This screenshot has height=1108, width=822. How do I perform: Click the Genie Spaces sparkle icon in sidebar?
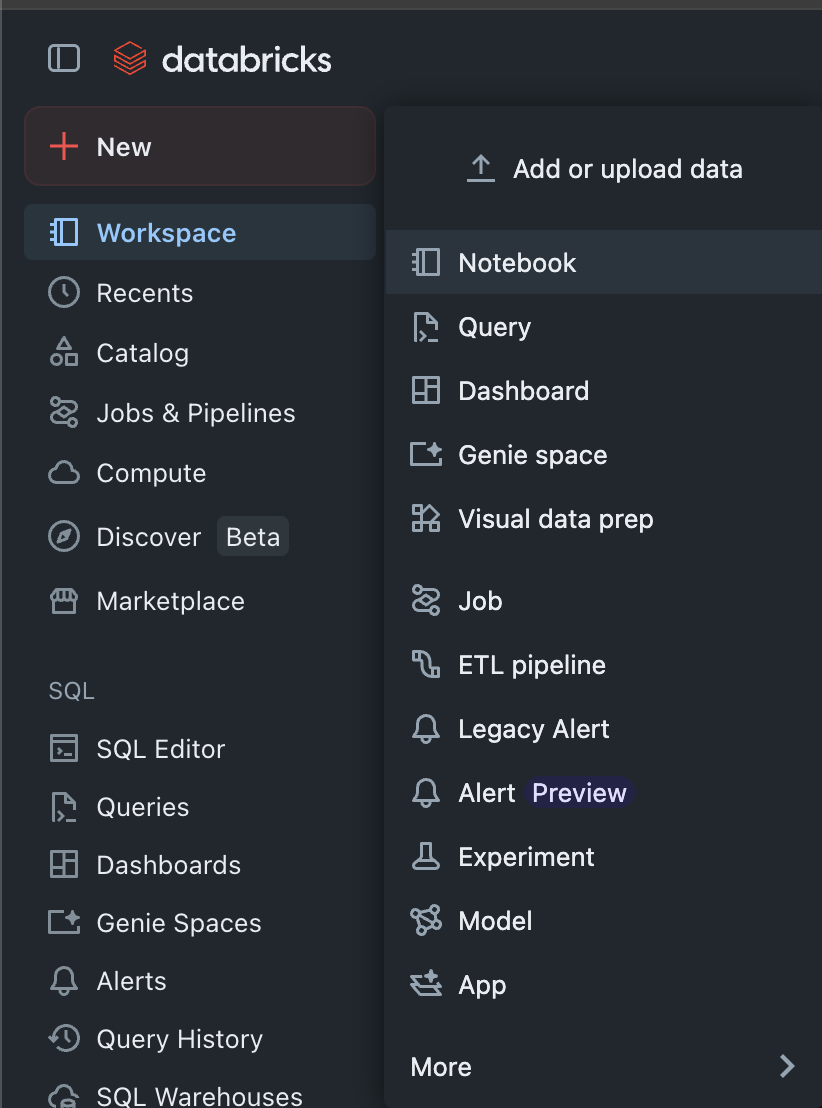click(64, 922)
